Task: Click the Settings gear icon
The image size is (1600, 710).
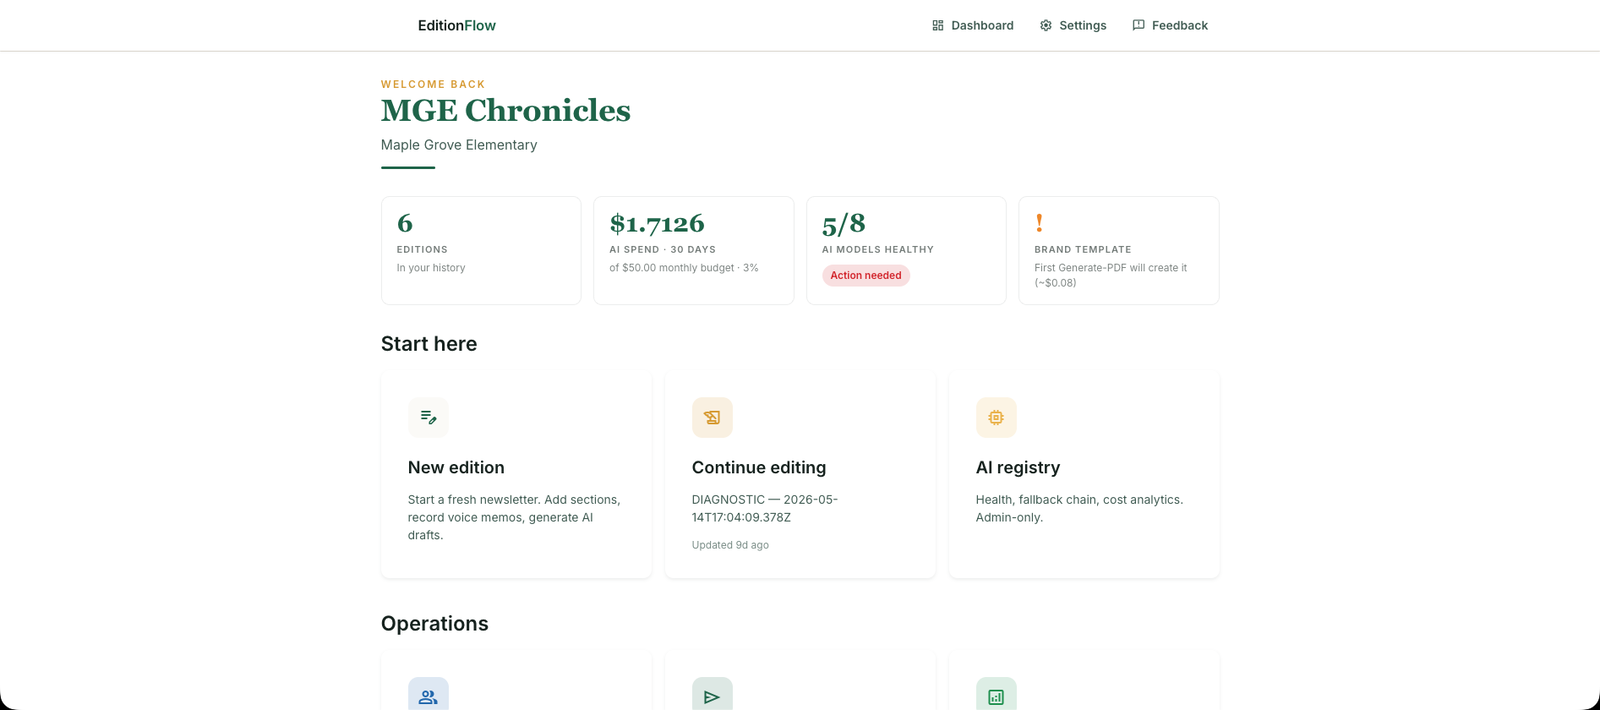Action: click(1046, 26)
